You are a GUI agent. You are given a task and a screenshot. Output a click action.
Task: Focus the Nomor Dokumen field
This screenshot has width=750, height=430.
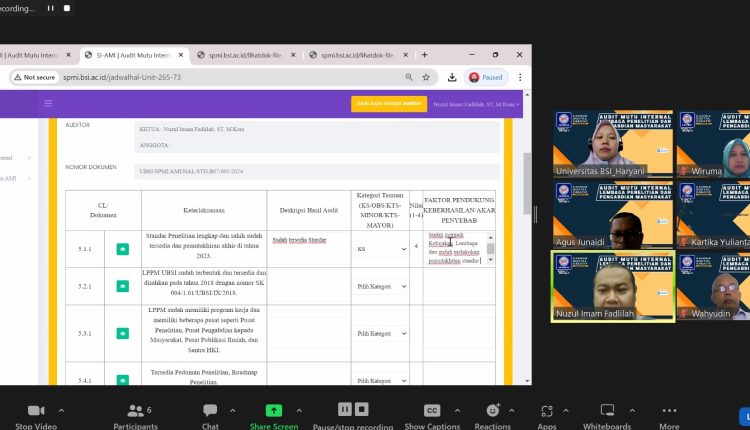pos(317,171)
